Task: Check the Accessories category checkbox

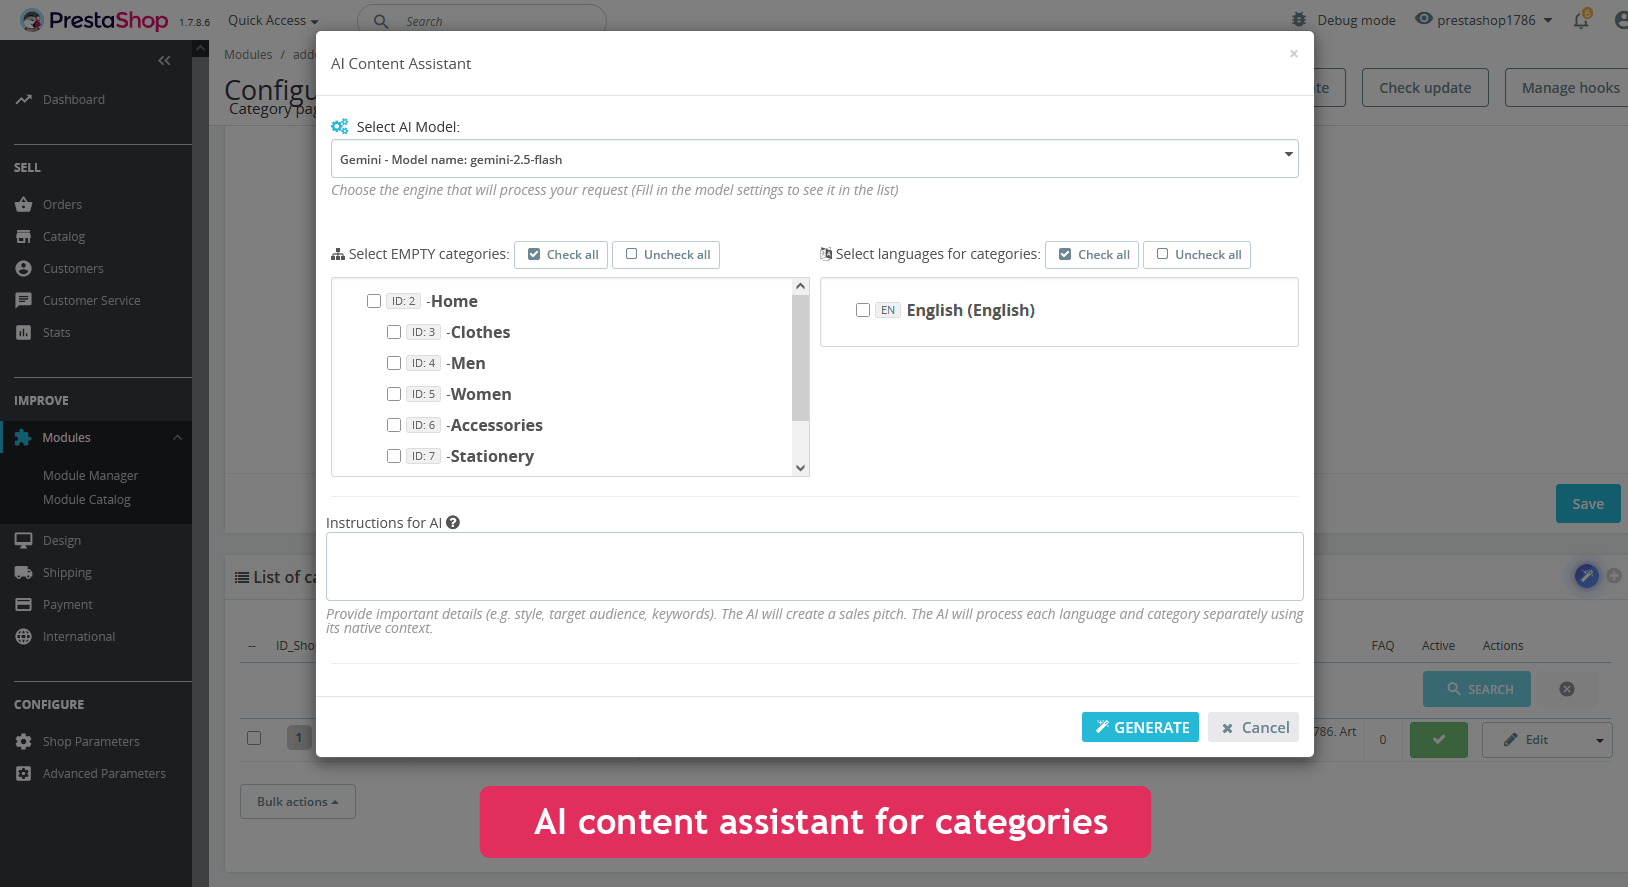Action: [x=394, y=425]
